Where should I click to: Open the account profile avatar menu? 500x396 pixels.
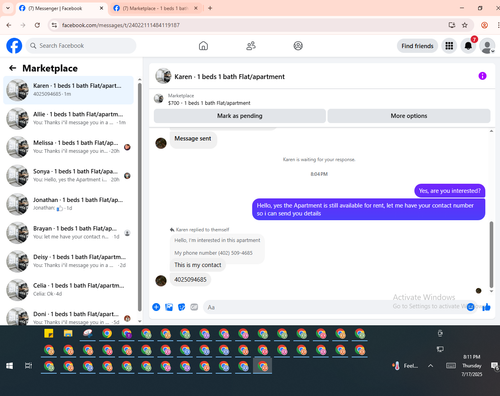pos(487,46)
